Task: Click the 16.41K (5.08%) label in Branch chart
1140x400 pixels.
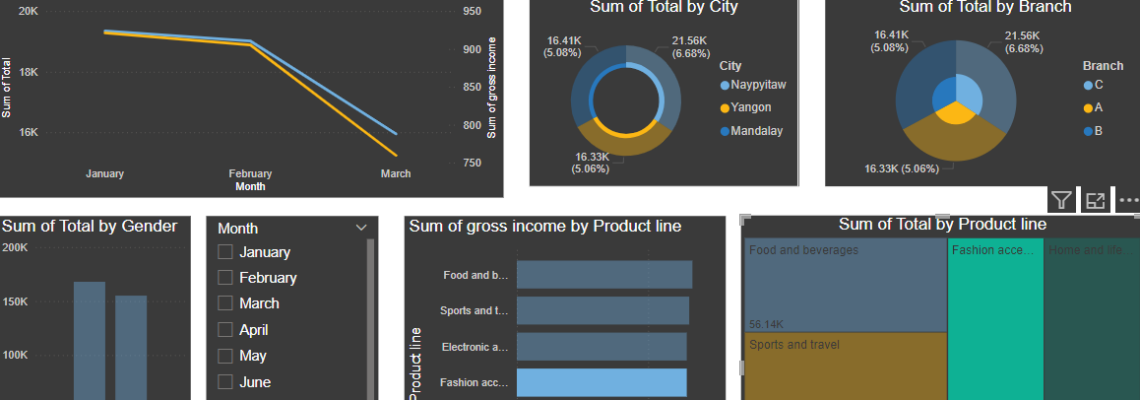Action: tap(890, 41)
